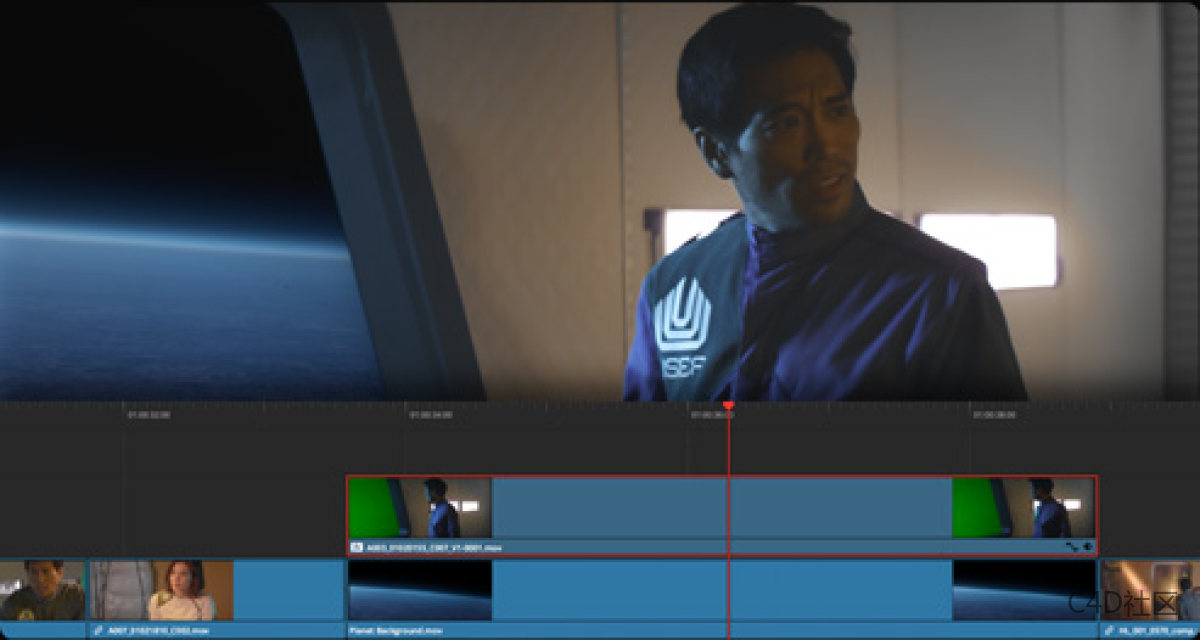Click the red playhead handle on the ruler

728,406
